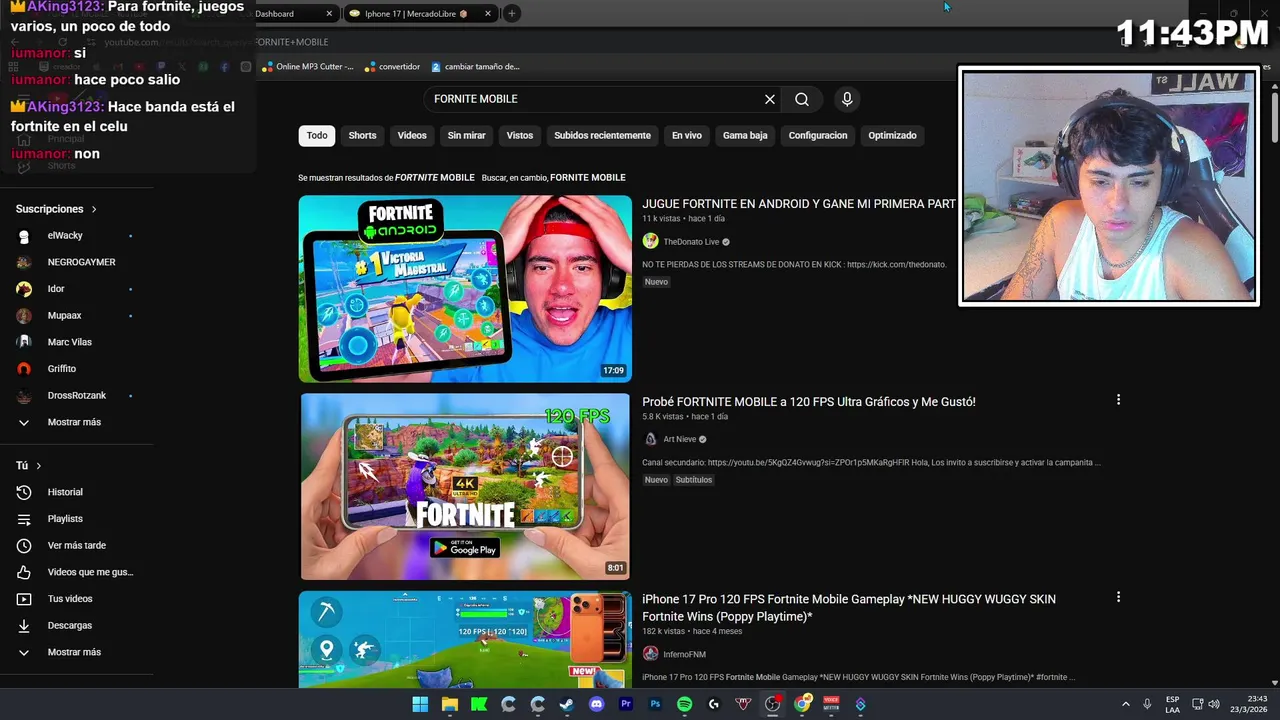Select the Todo filter chip
This screenshot has width=1280, height=720.
[x=317, y=135]
